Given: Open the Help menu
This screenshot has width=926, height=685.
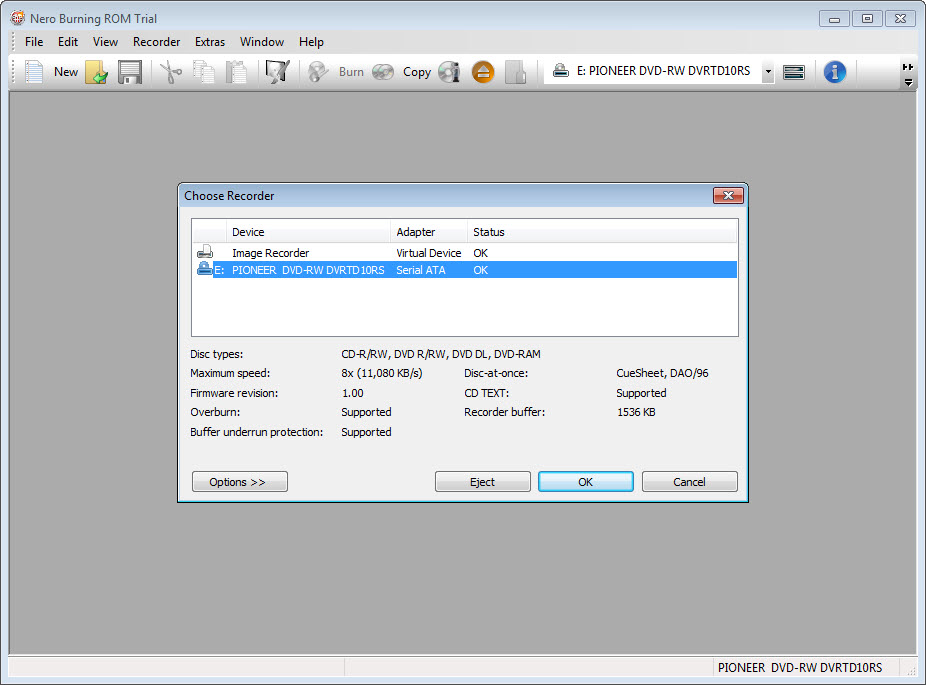Looking at the screenshot, I should pyautogui.click(x=311, y=42).
